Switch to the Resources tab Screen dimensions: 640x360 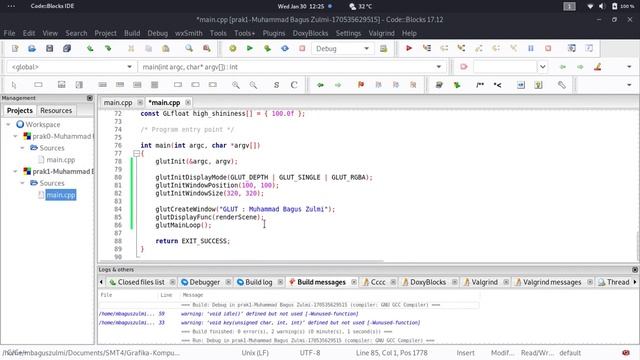point(56,111)
